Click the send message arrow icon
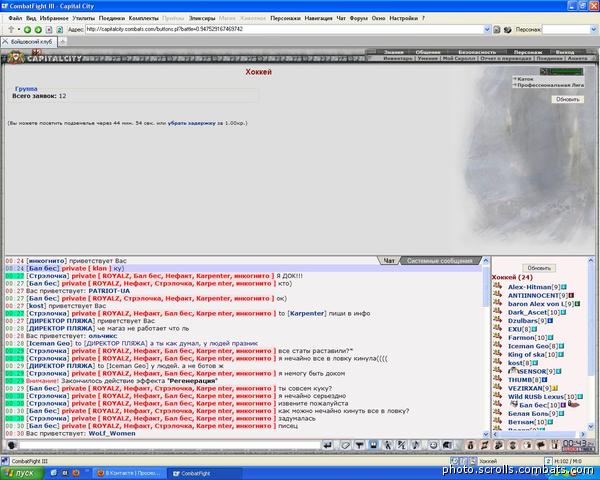This screenshot has height=480, width=600. click(328, 445)
